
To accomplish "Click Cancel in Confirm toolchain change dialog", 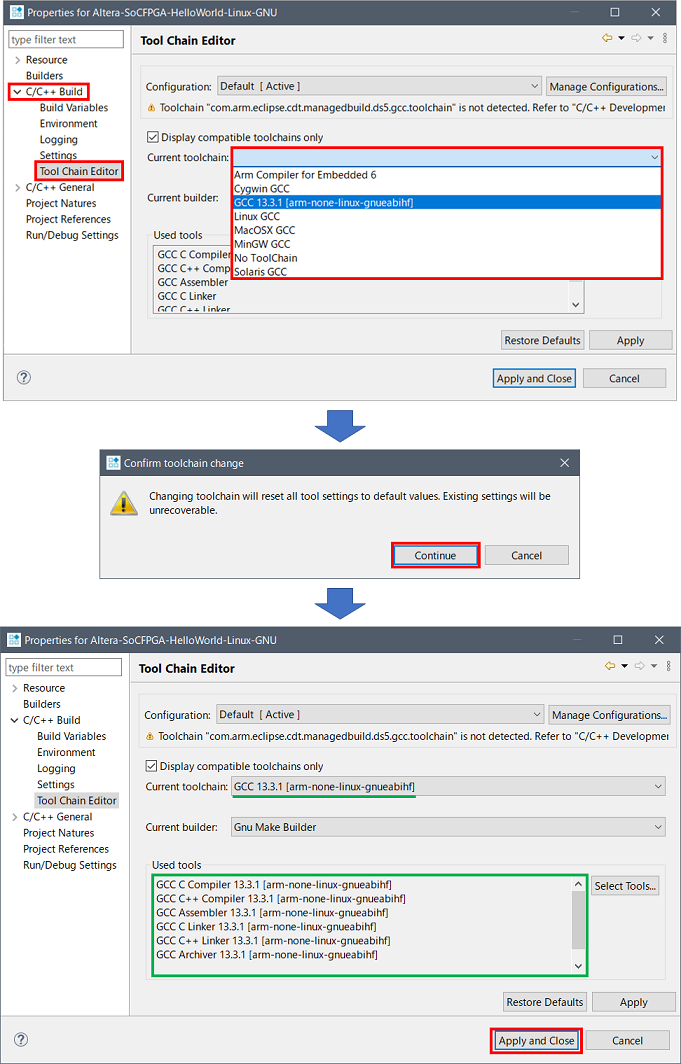I will 526,555.
